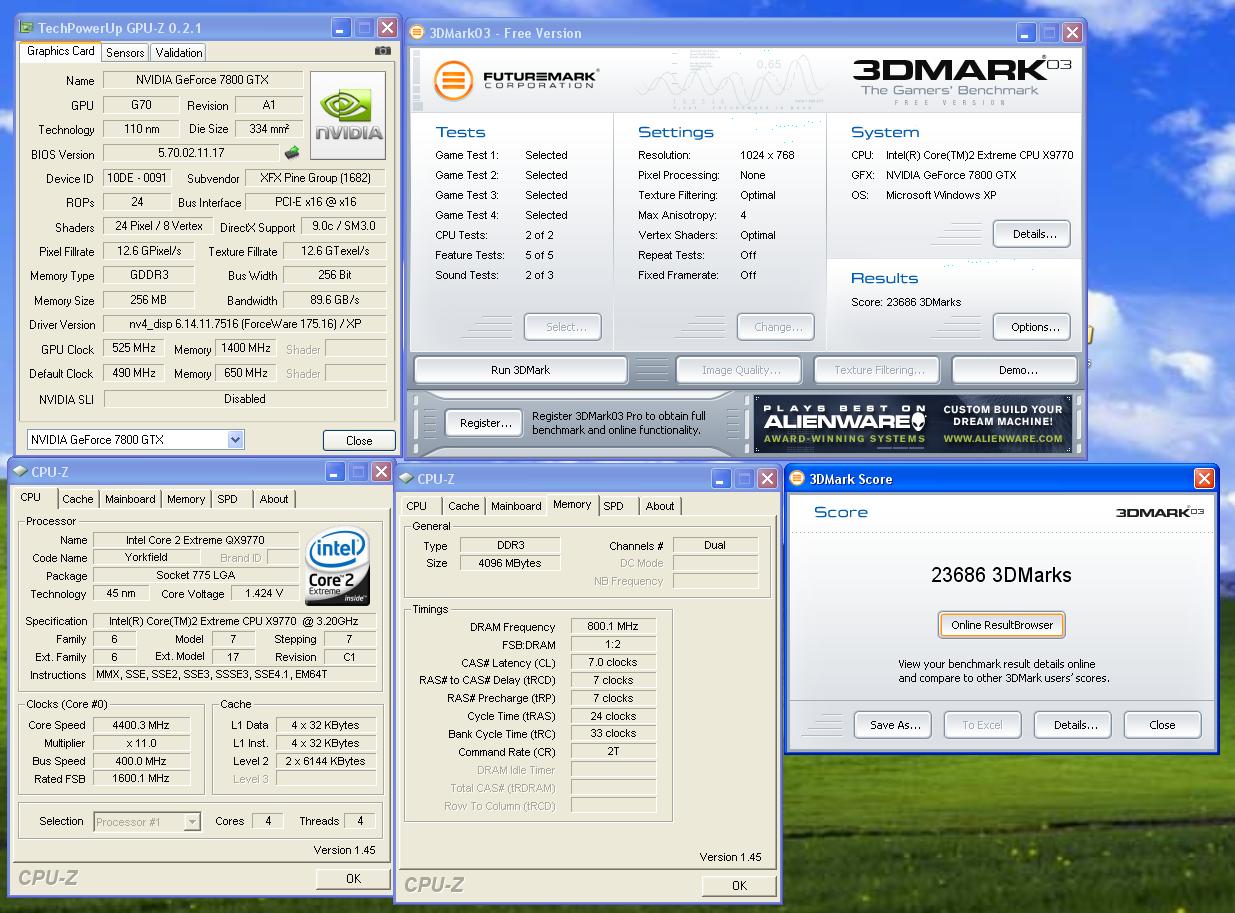The image size is (1235, 913).
Task: Open the Processor #1 selection dropdown
Action: pyautogui.click(x=192, y=822)
